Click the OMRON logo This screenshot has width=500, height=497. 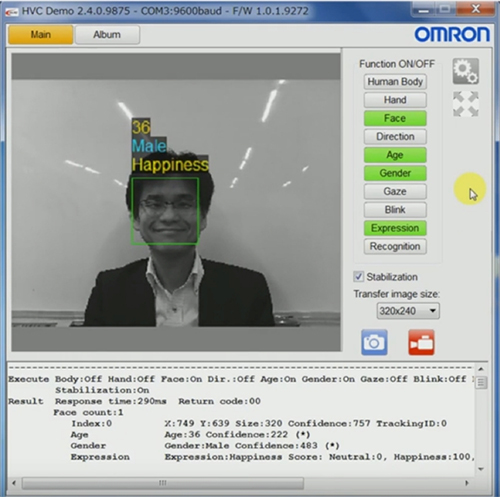(x=452, y=35)
